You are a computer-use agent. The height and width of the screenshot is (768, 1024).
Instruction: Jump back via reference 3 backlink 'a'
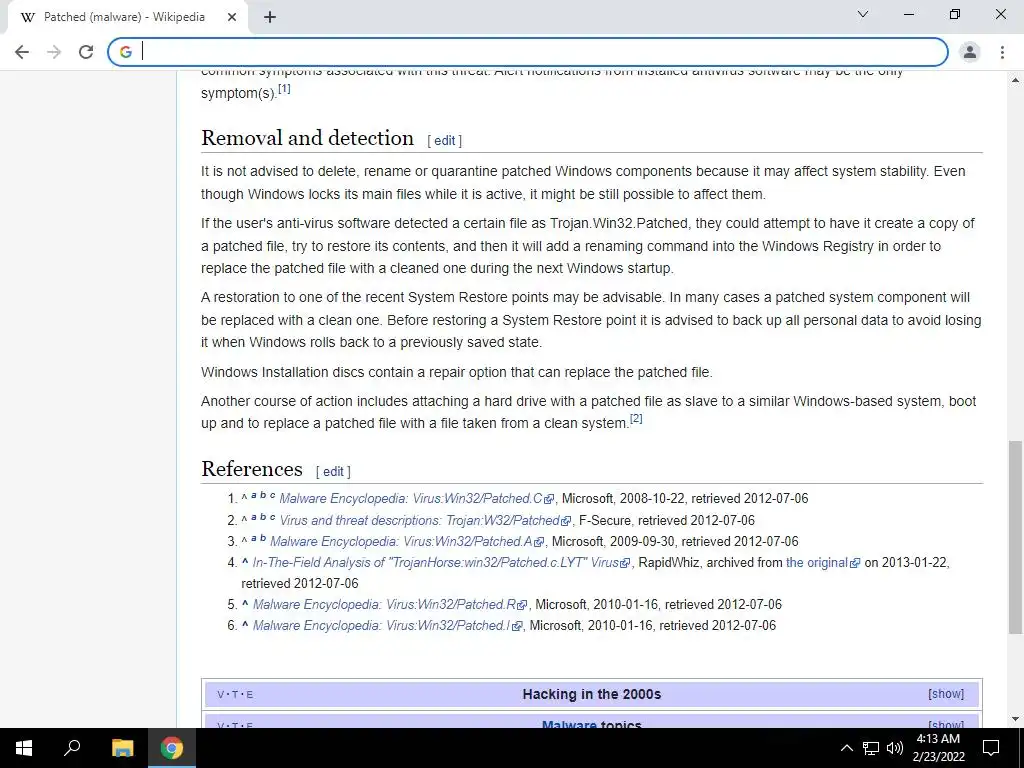(x=254, y=537)
